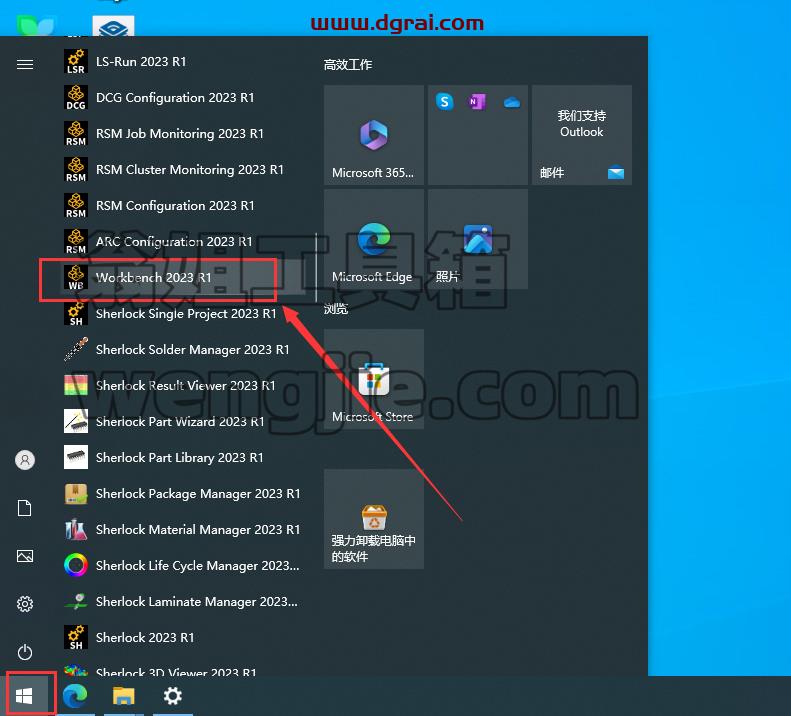Viewport: 791px width, 716px height.
Task: Open the Outlook mail tile
Action: [582, 135]
